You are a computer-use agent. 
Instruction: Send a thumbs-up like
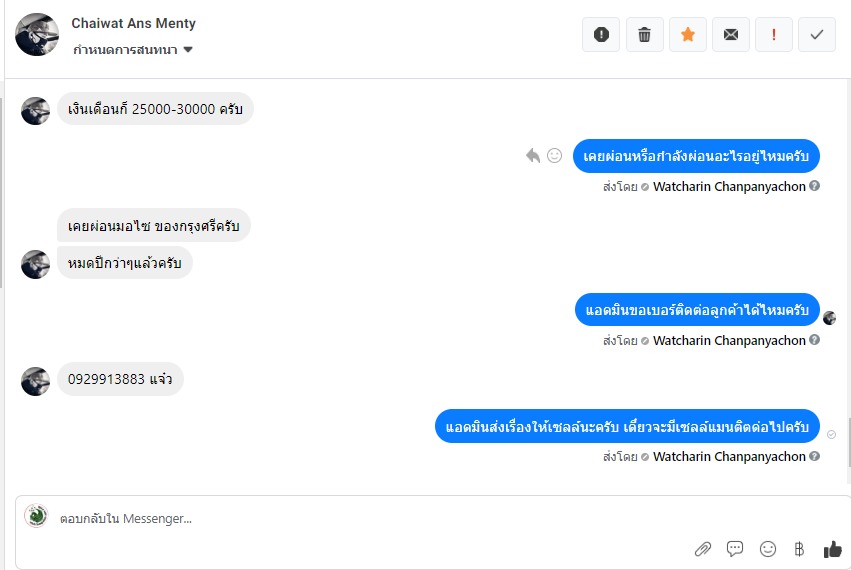click(x=833, y=549)
